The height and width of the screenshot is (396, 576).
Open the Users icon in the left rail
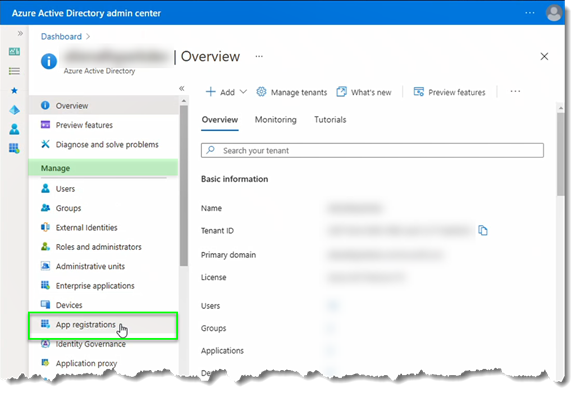[x=14, y=129]
